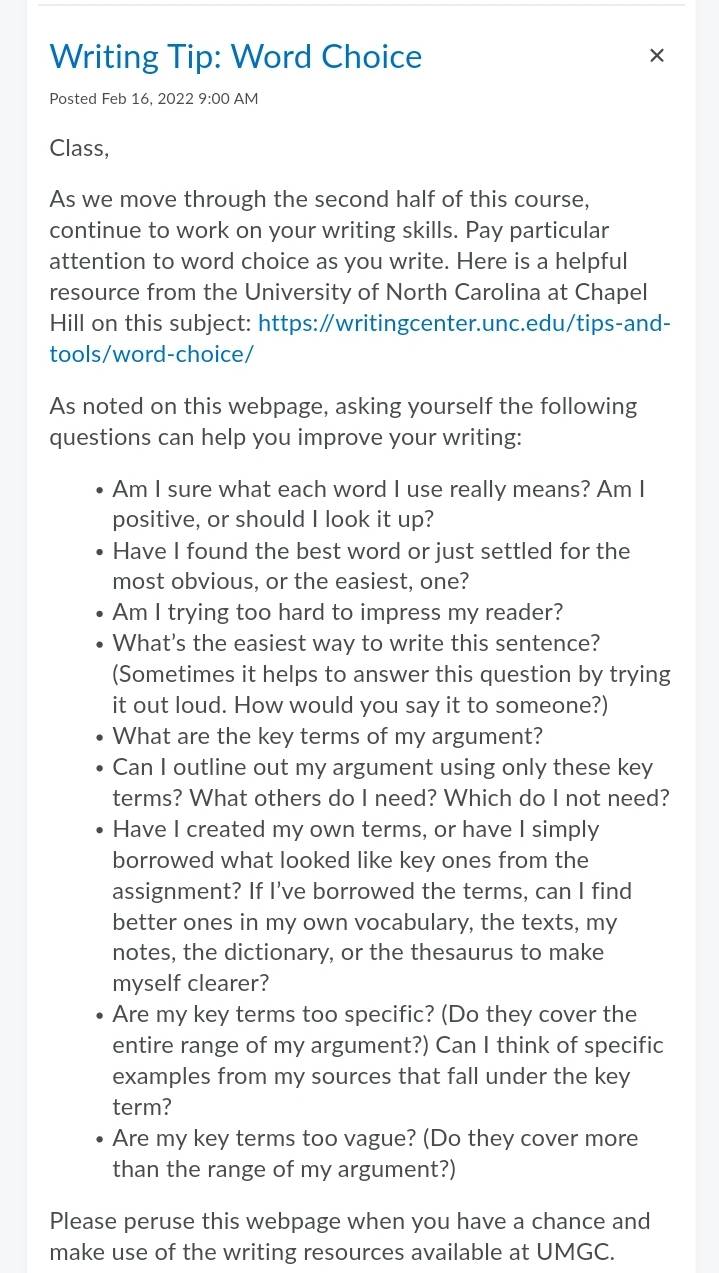719x1273 pixels.
Task: Select the Posted Feb 16, 2022 timestamp
Action: tap(154, 99)
